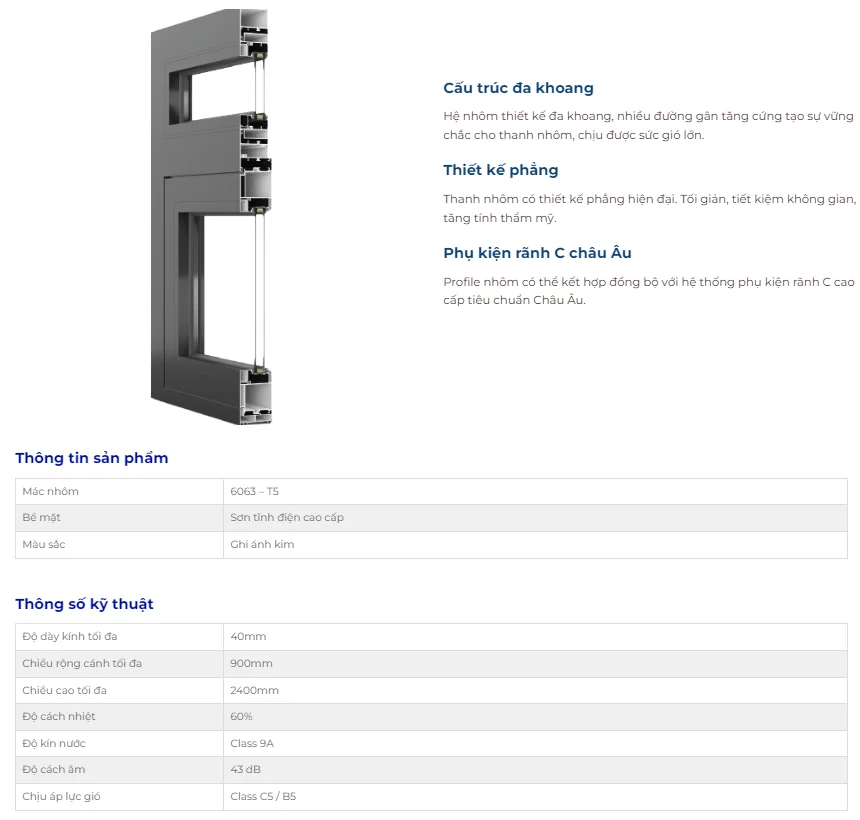Select the value '43 dB'
Image resolution: width=860 pixels, height=820 pixels.
click(246, 770)
